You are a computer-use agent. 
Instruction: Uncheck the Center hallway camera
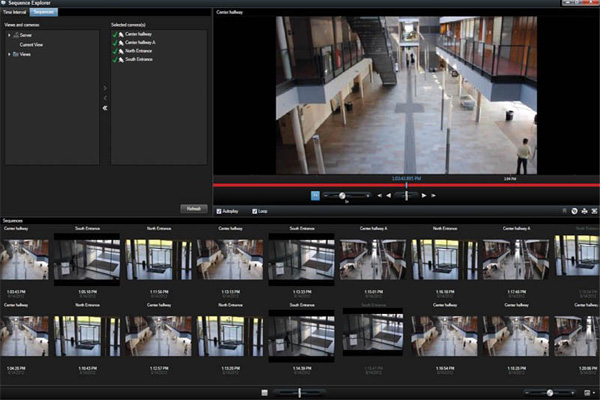click(x=114, y=34)
